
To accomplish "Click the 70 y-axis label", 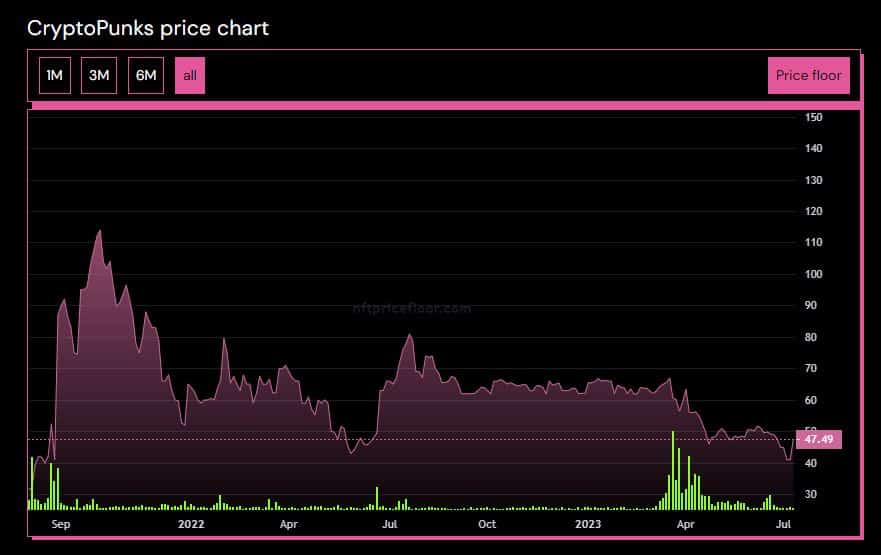I will (x=811, y=369).
